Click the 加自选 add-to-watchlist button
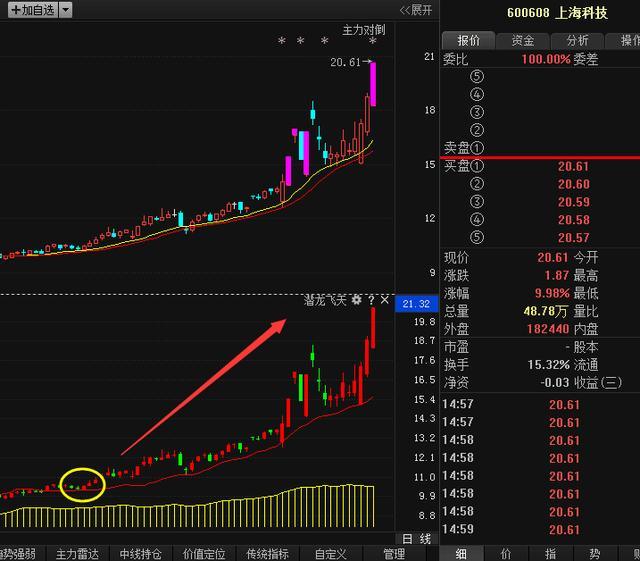The height and width of the screenshot is (561, 640). [33, 10]
